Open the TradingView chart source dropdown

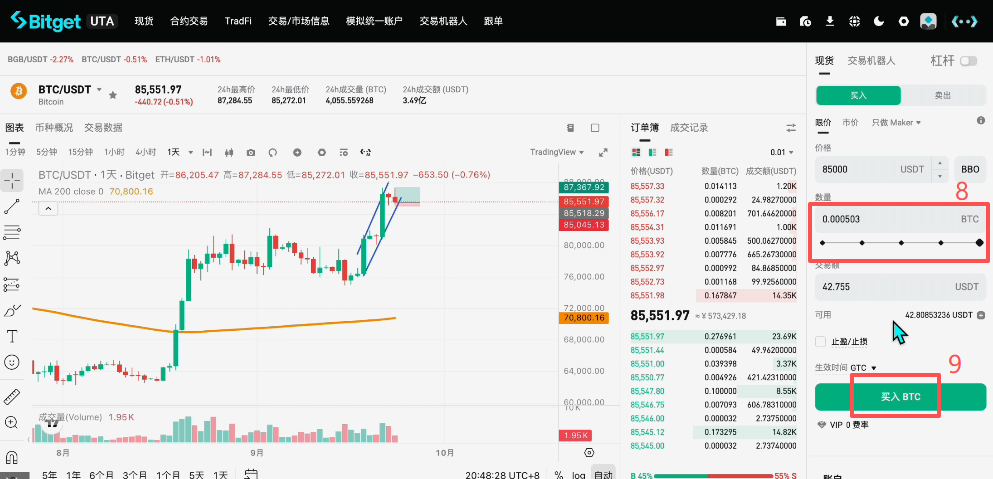coord(557,152)
